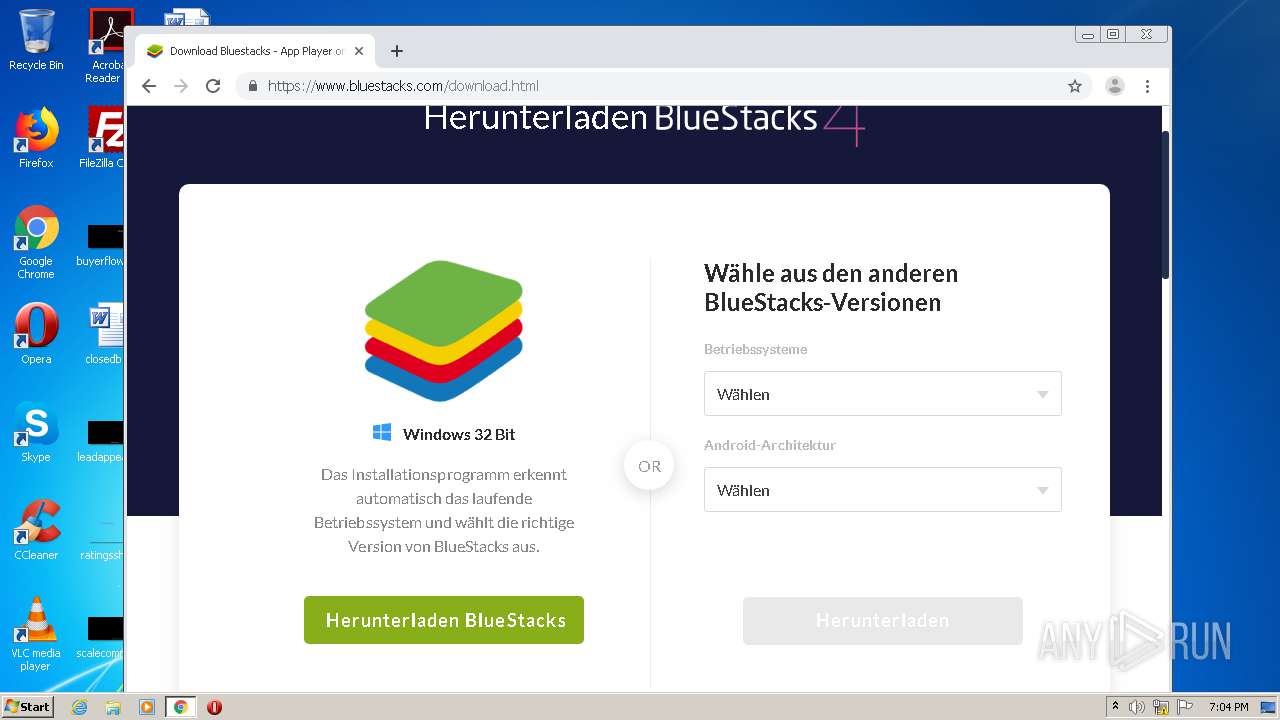This screenshot has height=720, width=1280.
Task: Click the Windows logo beside Windows 32 Bit
Action: tap(382, 432)
